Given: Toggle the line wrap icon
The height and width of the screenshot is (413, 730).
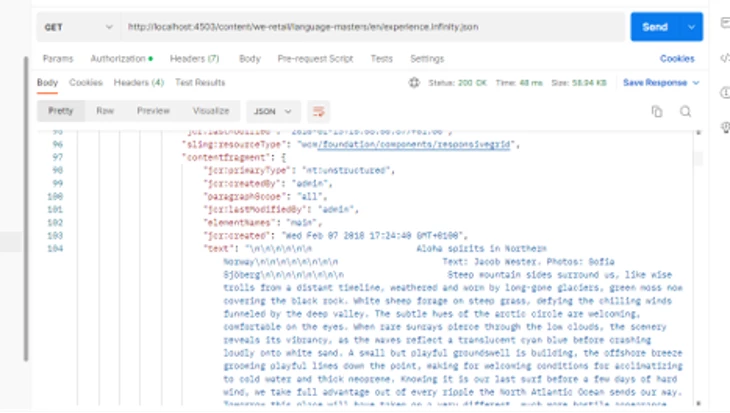Looking at the screenshot, I should 318,111.
